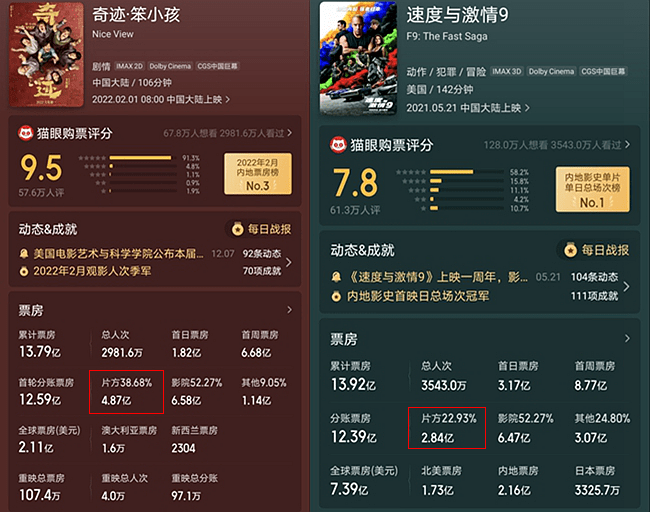
Task: Select CGS中国巨幕 tag under 速度与激情9
Action: (x=603, y=71)
